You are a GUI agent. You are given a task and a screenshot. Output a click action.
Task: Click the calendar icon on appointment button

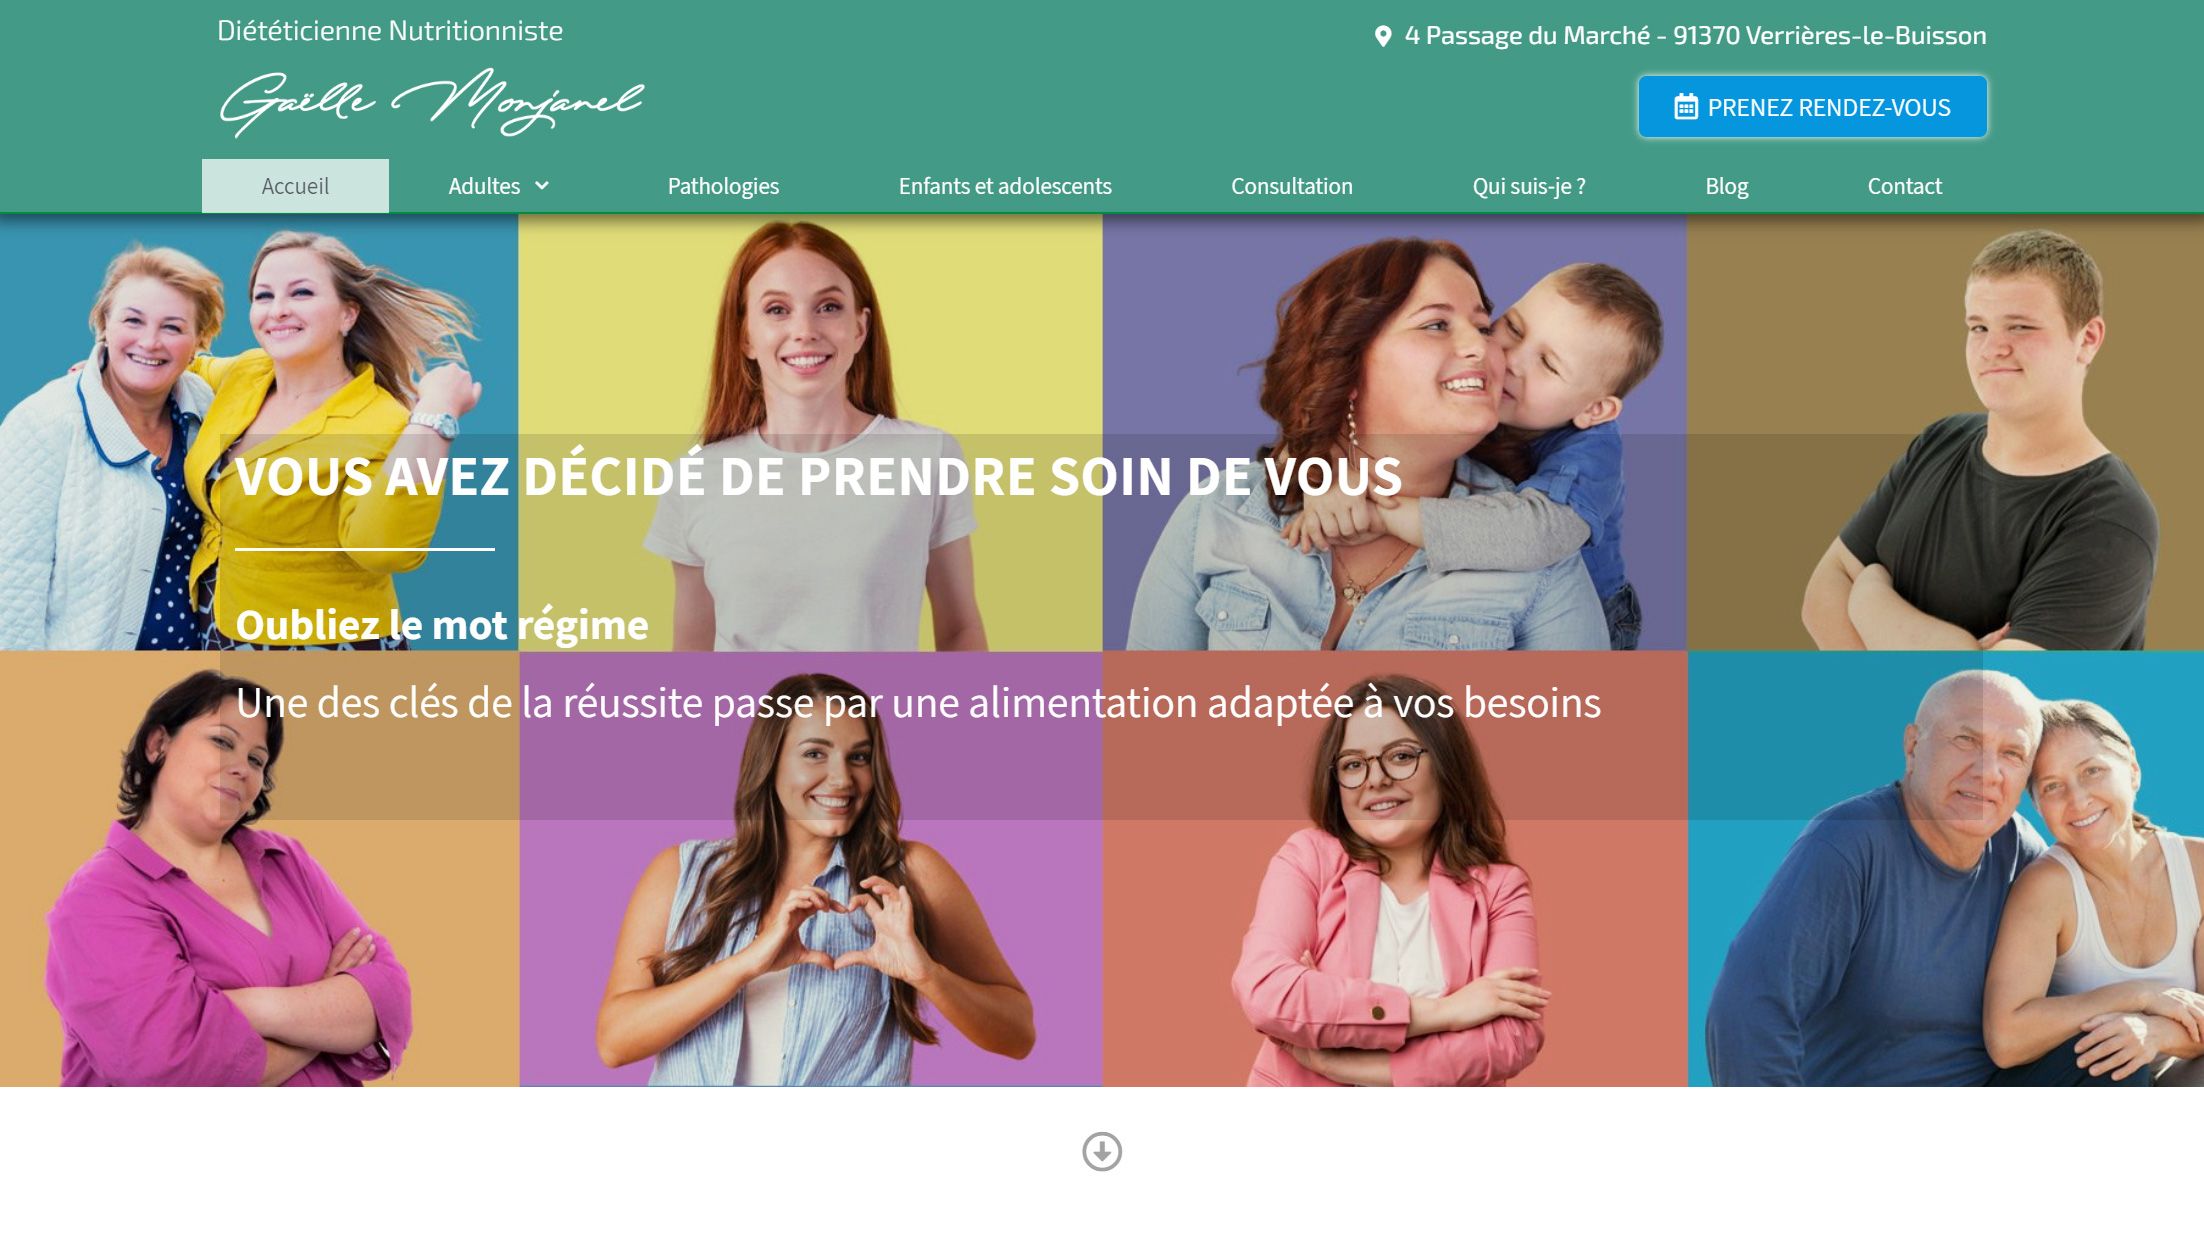pyautogui.click(x=1686, y=107)
